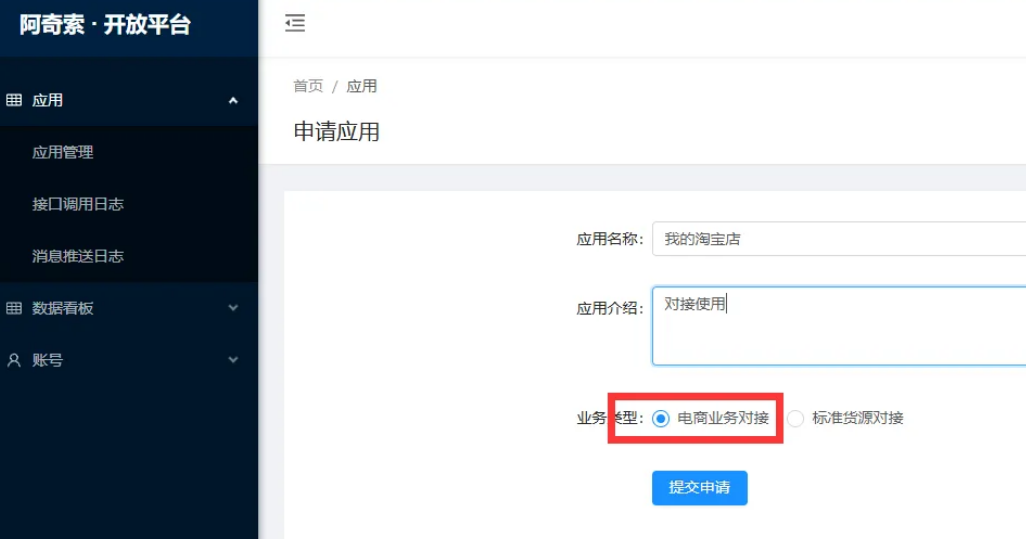The height and width of the screenshot is (541, 1026).
Task: Open 接口调用日志 in the sidebar
Action: (78, 204)
